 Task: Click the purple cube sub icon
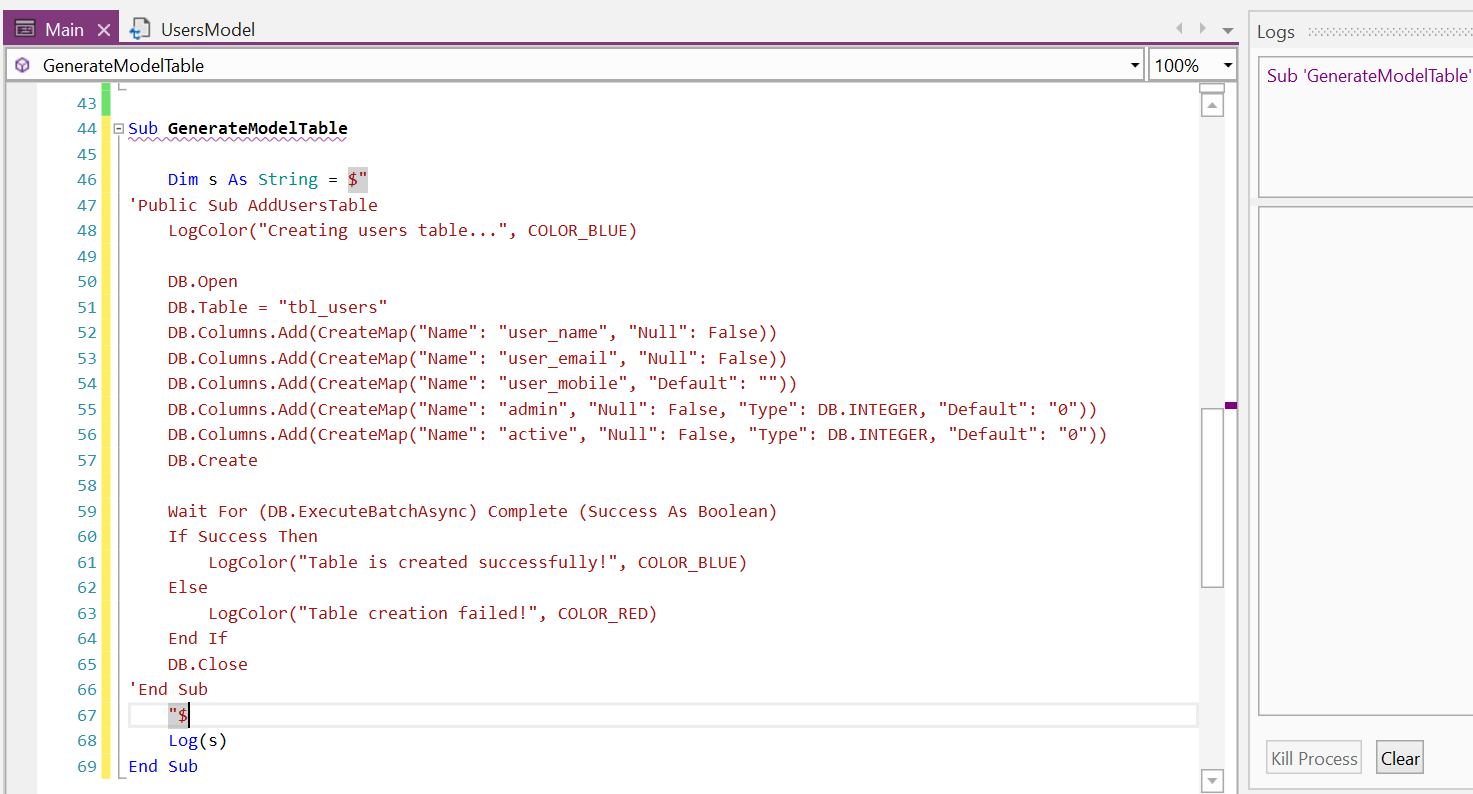pos(22,66)
